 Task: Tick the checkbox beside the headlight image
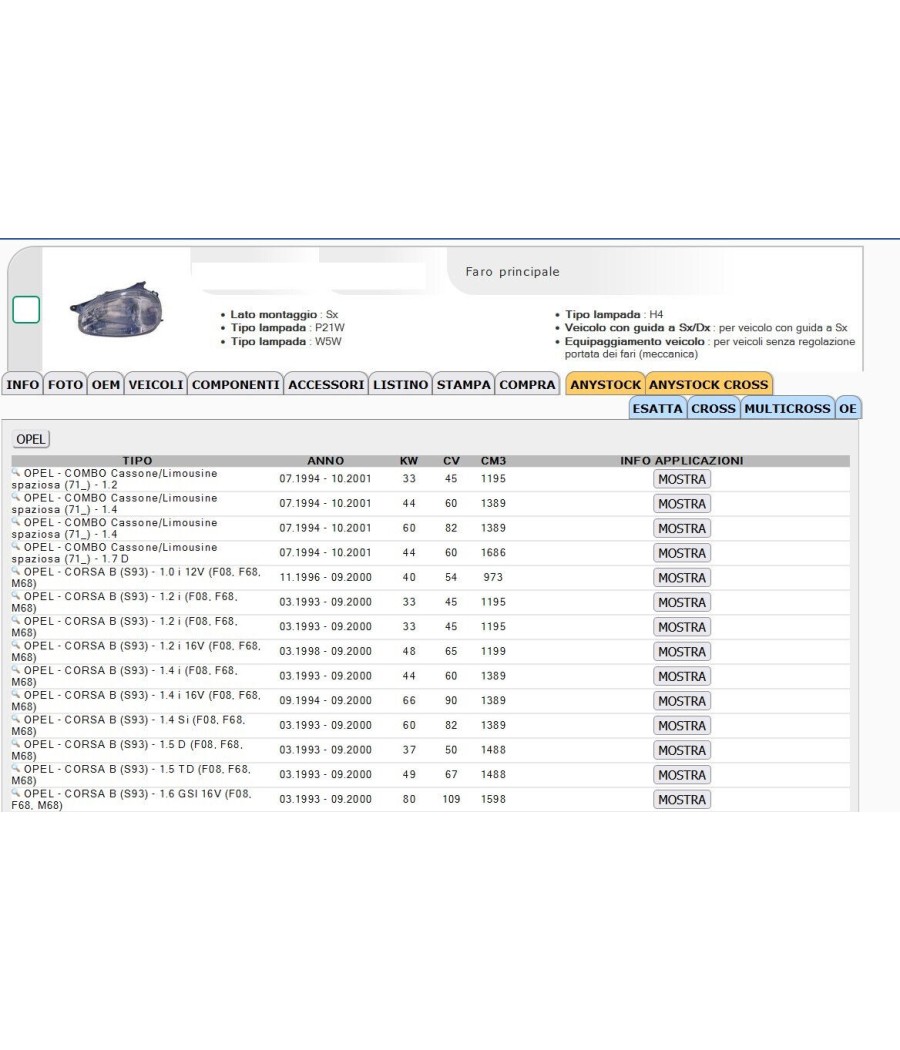(x=26, y=309)
